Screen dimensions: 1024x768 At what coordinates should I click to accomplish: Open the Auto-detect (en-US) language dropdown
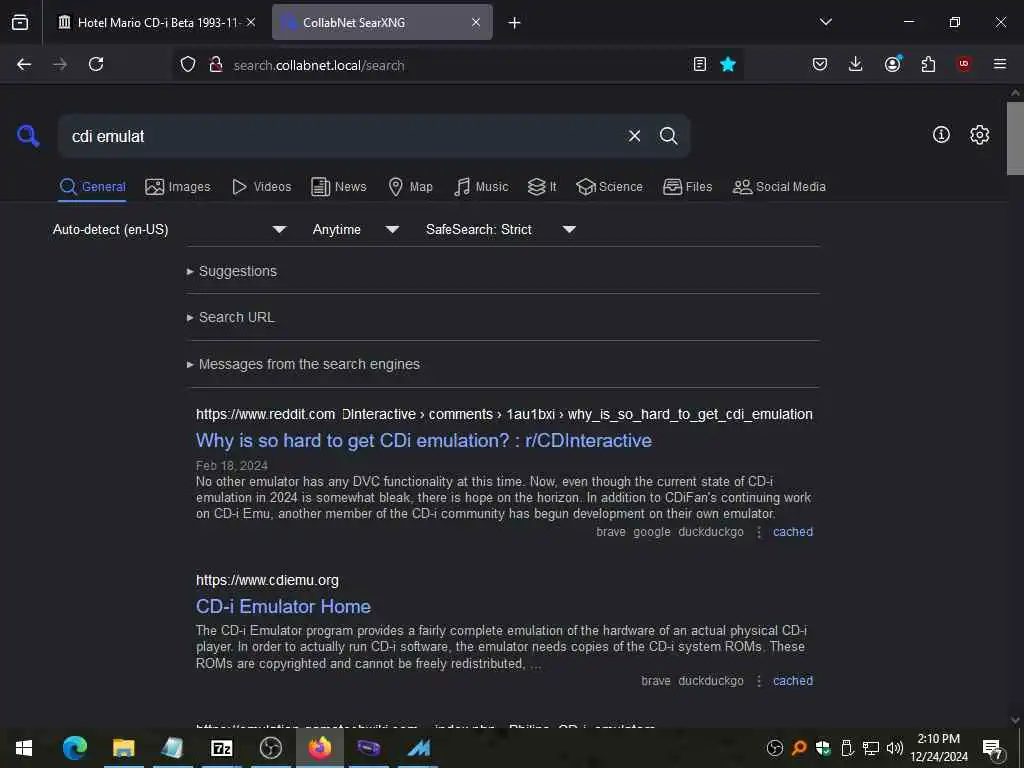click(170, 229)
